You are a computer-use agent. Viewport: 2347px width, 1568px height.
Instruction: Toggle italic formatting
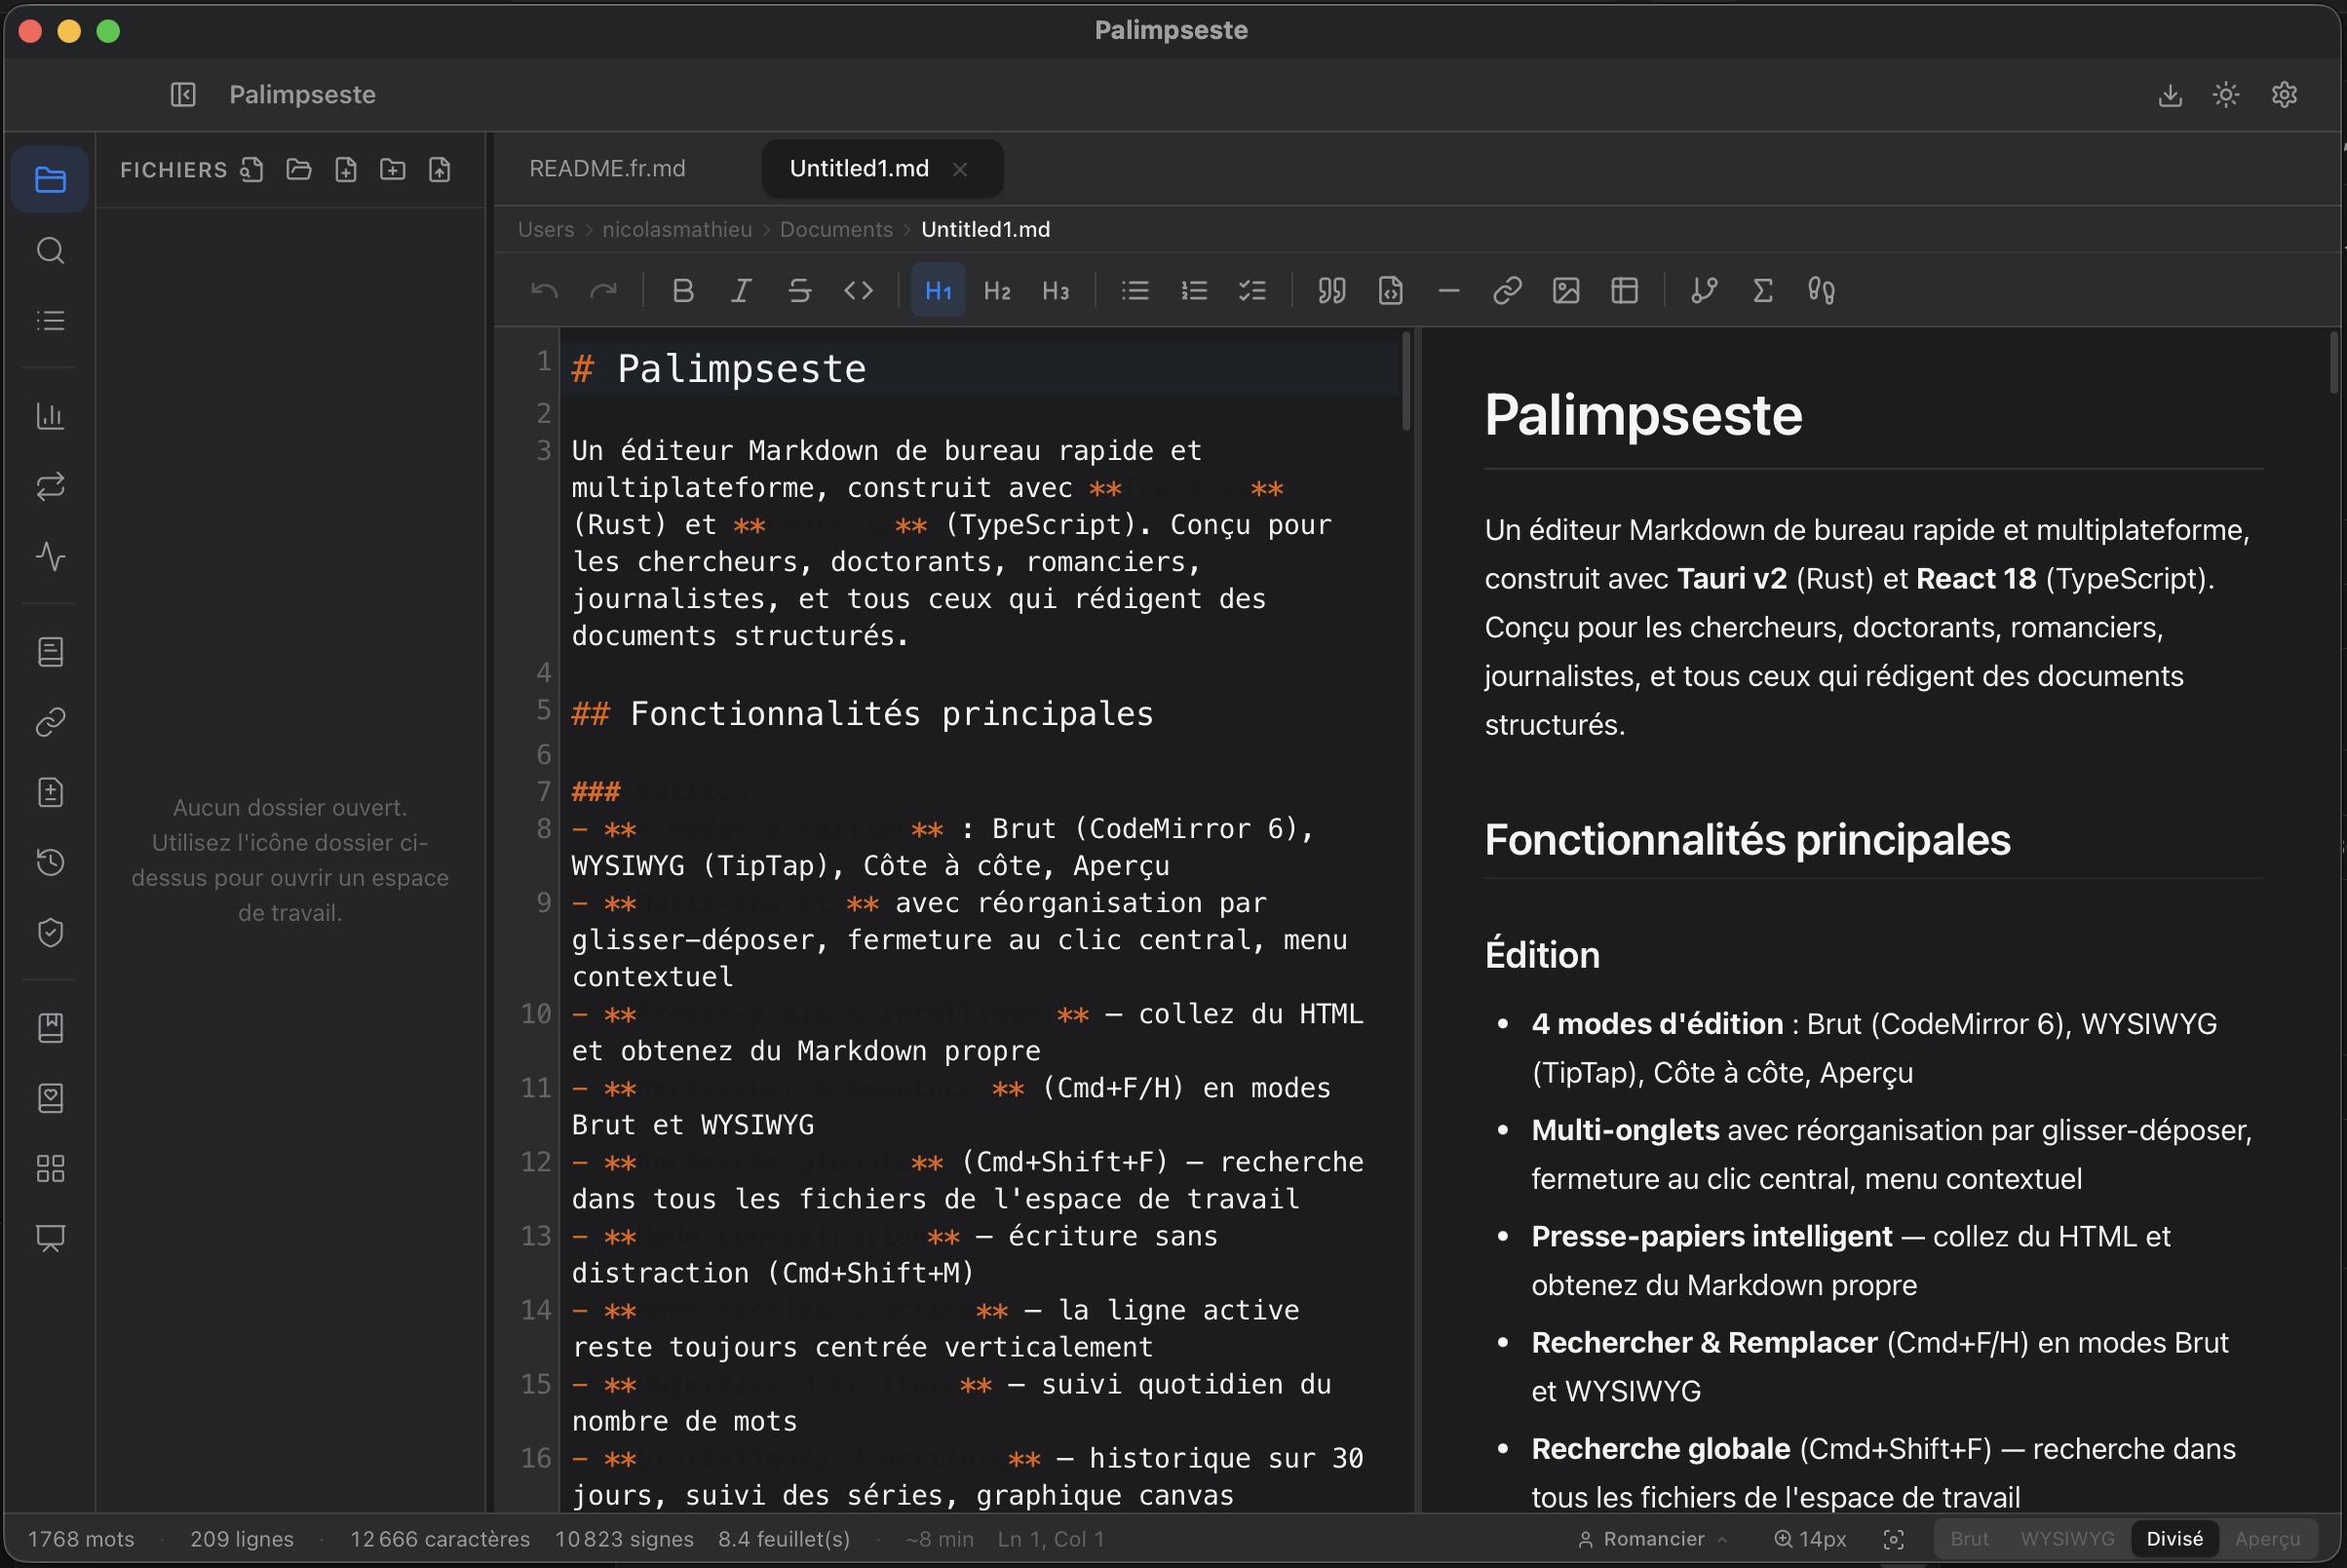741,290
